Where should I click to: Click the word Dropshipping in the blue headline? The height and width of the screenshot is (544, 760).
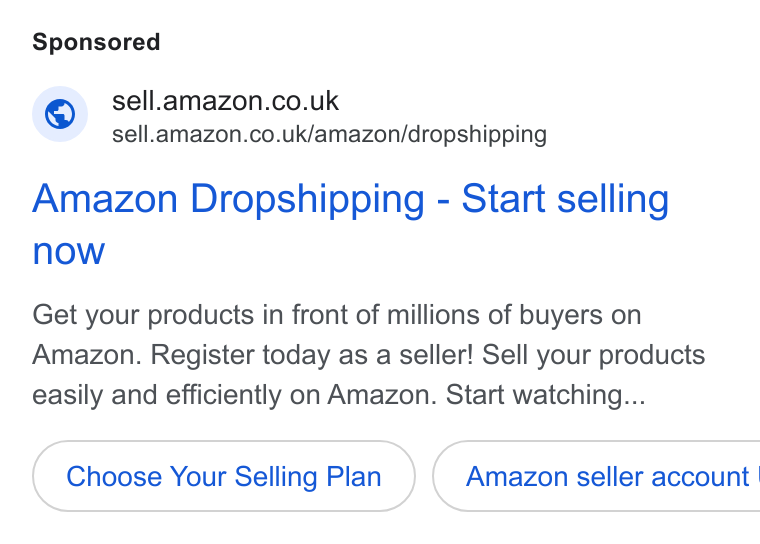(307, 200)
